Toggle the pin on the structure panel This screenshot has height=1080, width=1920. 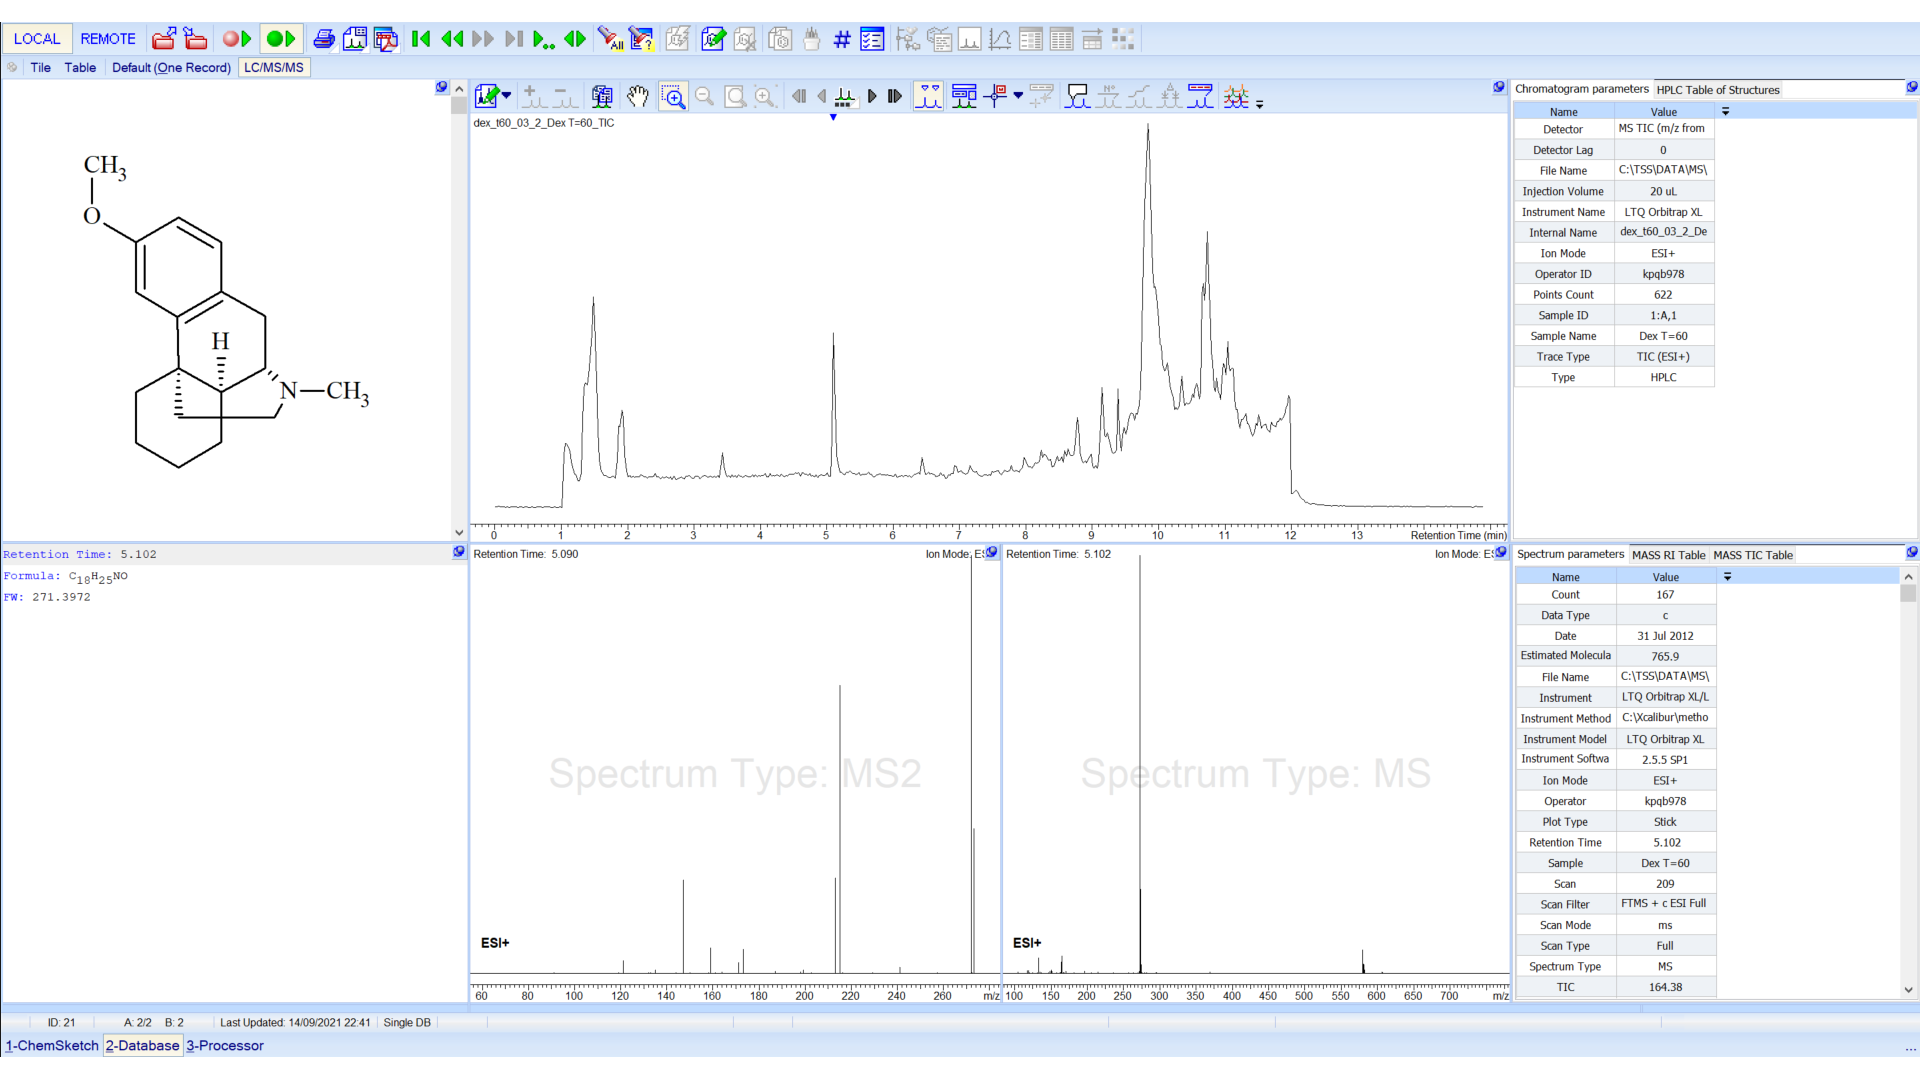(441, 87)
